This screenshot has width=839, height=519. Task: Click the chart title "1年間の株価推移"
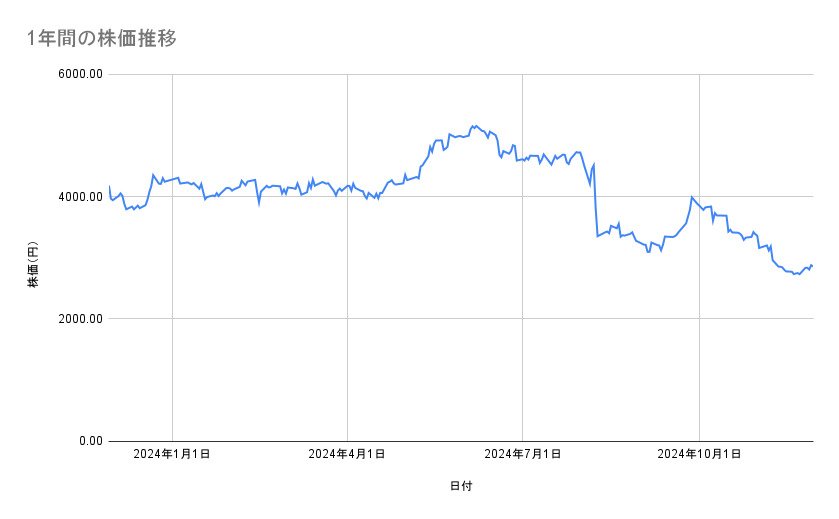[x=103, y=39]
